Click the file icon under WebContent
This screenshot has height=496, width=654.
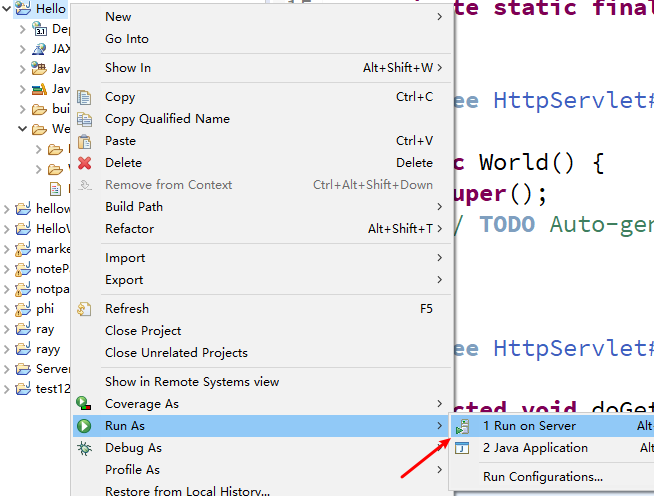55,189
